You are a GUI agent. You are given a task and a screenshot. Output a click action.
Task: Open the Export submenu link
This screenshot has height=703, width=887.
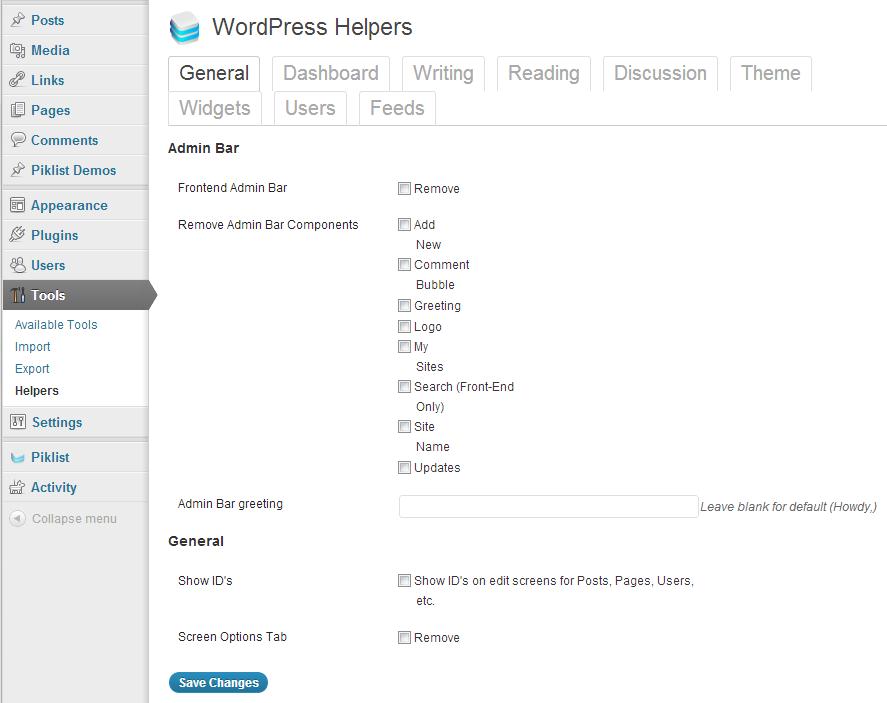point(32,369)
